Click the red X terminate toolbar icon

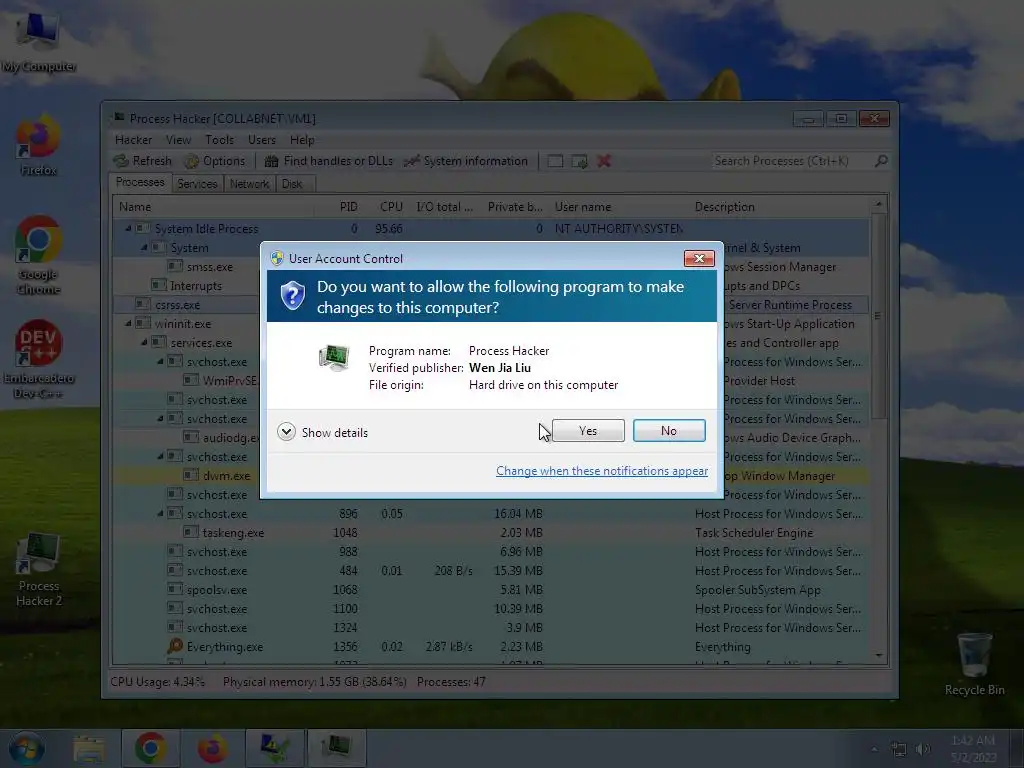tap(604, 161)
